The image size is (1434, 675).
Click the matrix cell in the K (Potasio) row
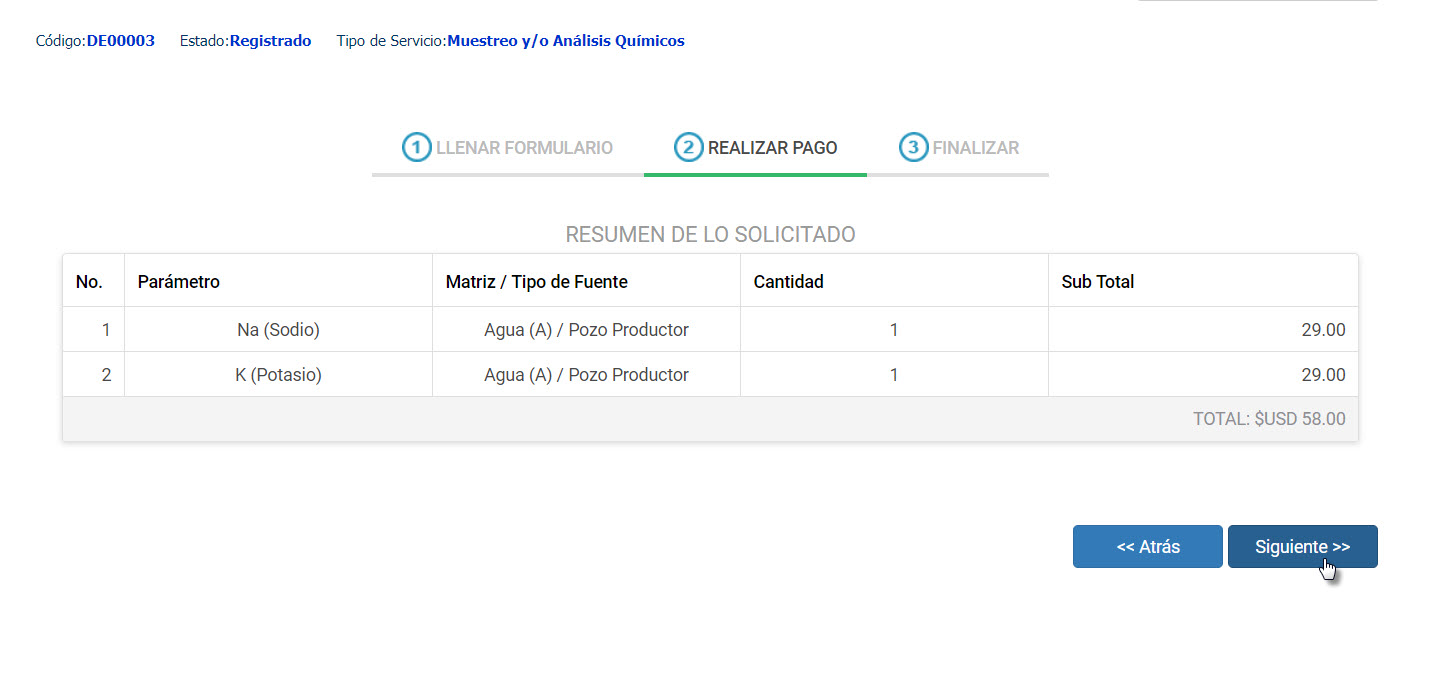[x=586, y=375]
